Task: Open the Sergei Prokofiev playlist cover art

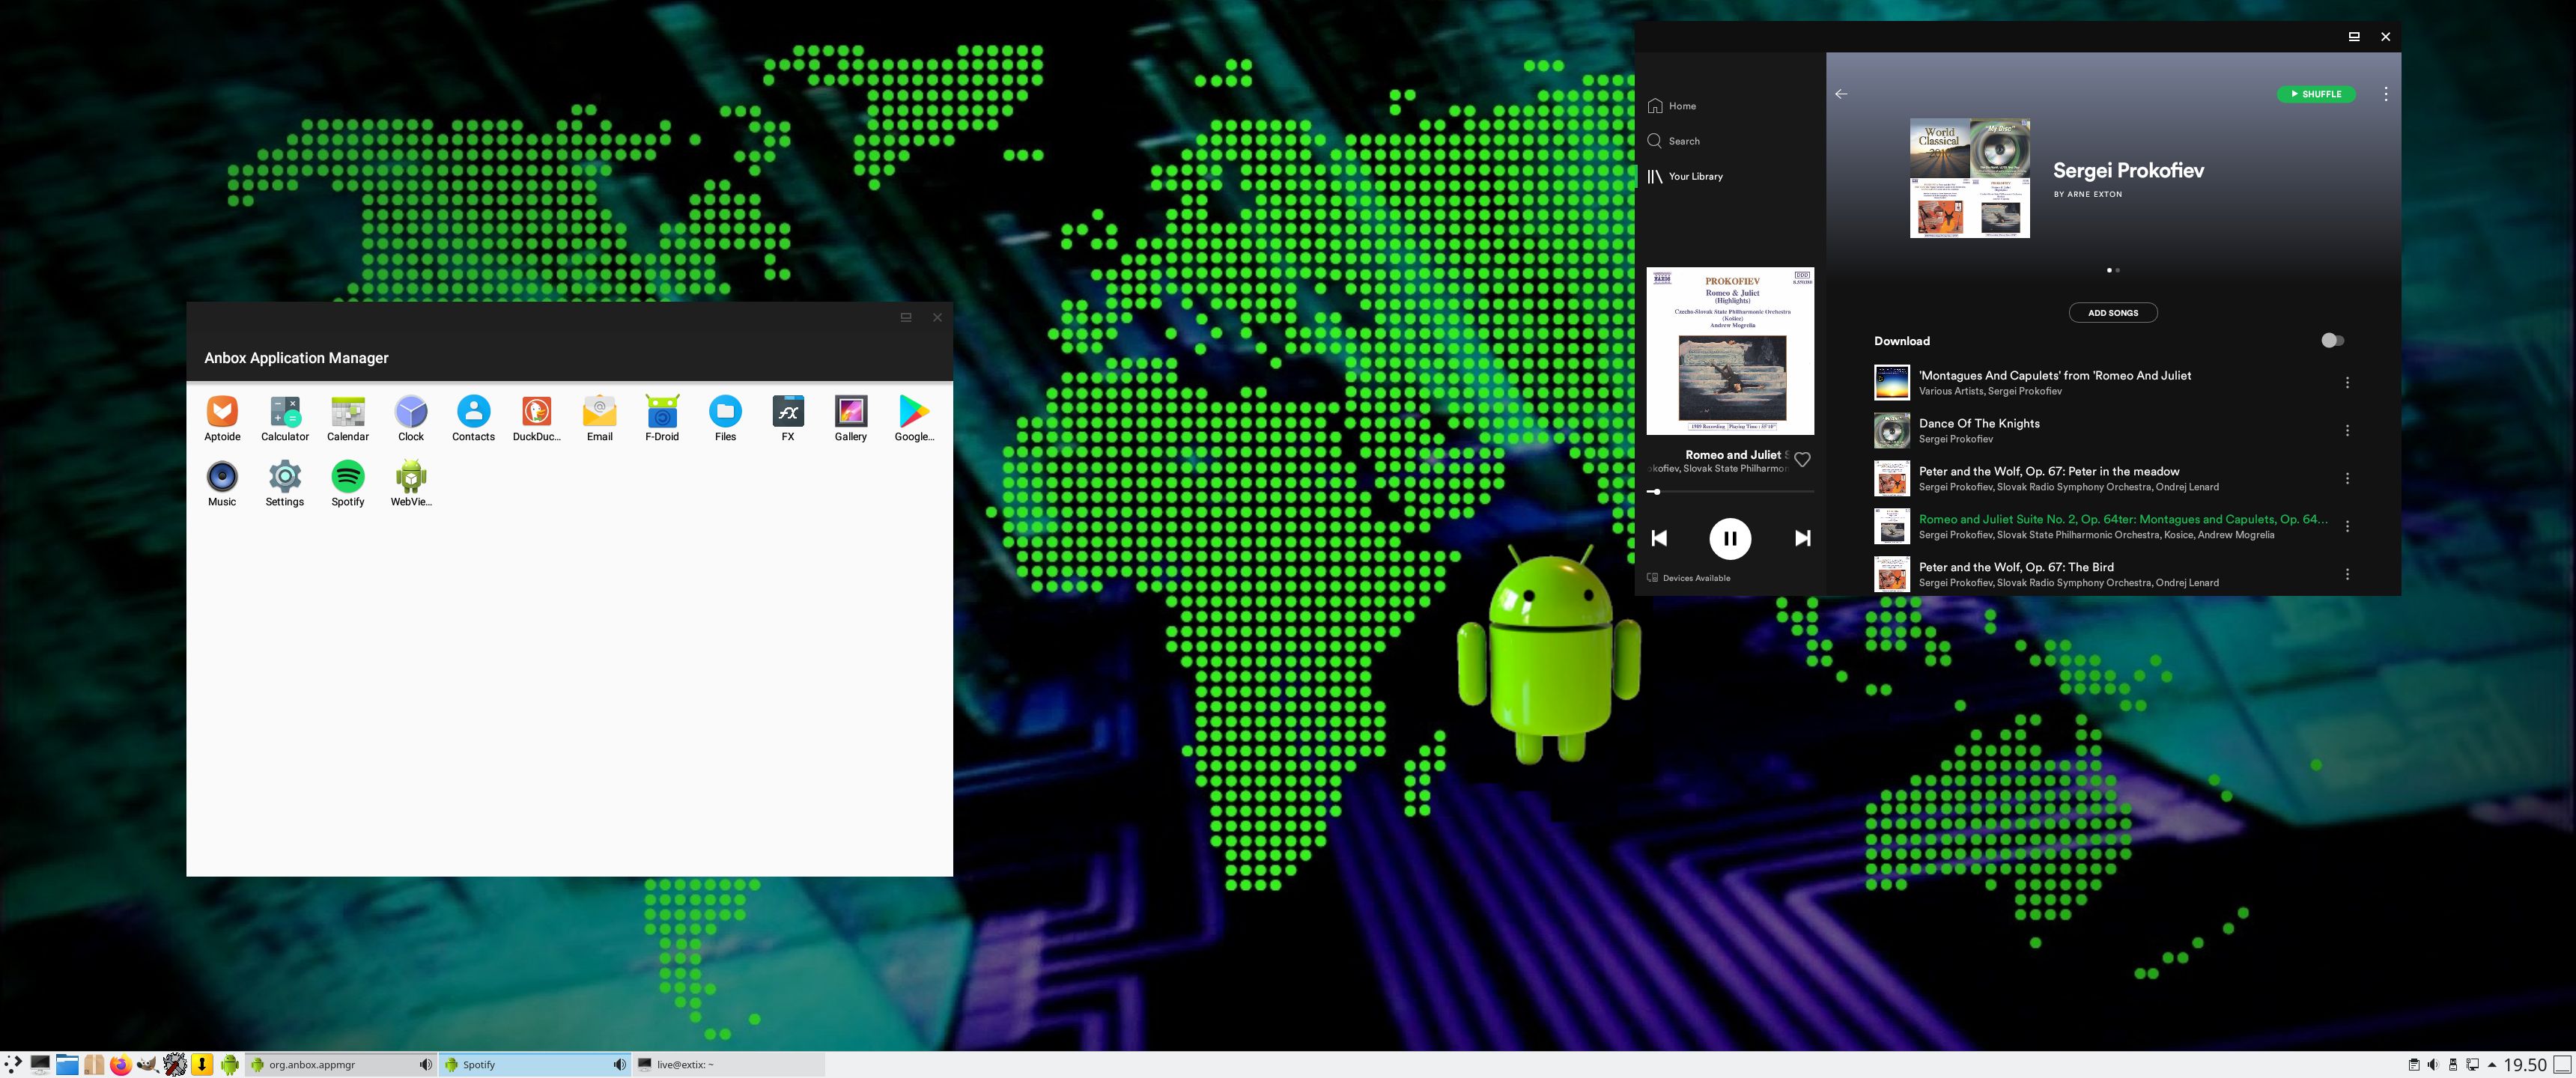Action: (x=1969, y=179)
